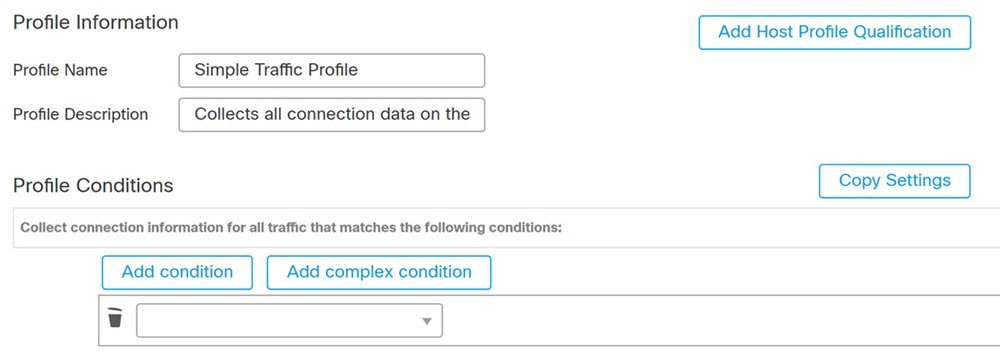Click the Copy Settings button
The height and width of the screenshot is (361, 1000).
(895, 181)
